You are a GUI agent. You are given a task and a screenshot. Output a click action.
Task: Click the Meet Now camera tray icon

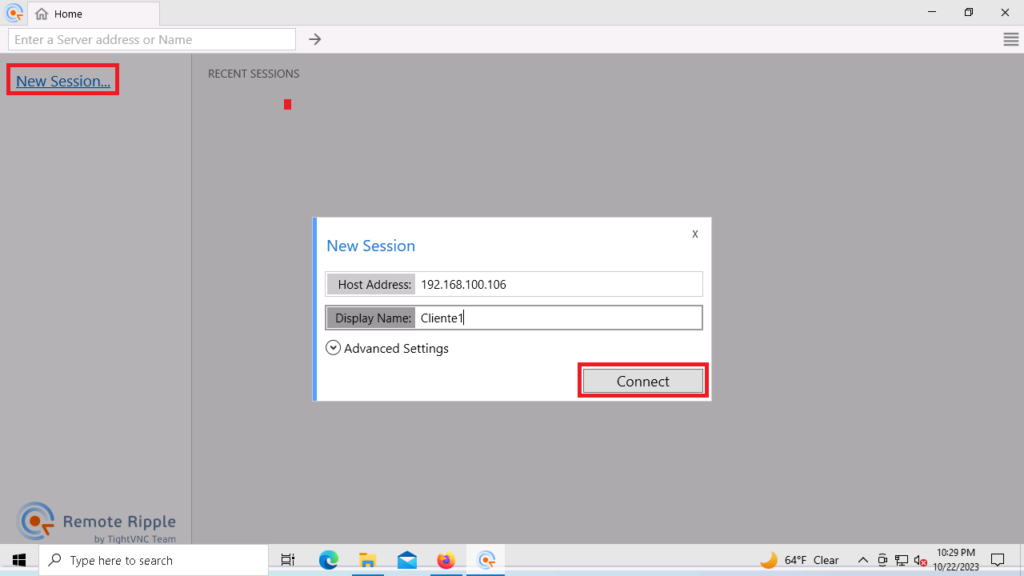[x=882, y=560]
